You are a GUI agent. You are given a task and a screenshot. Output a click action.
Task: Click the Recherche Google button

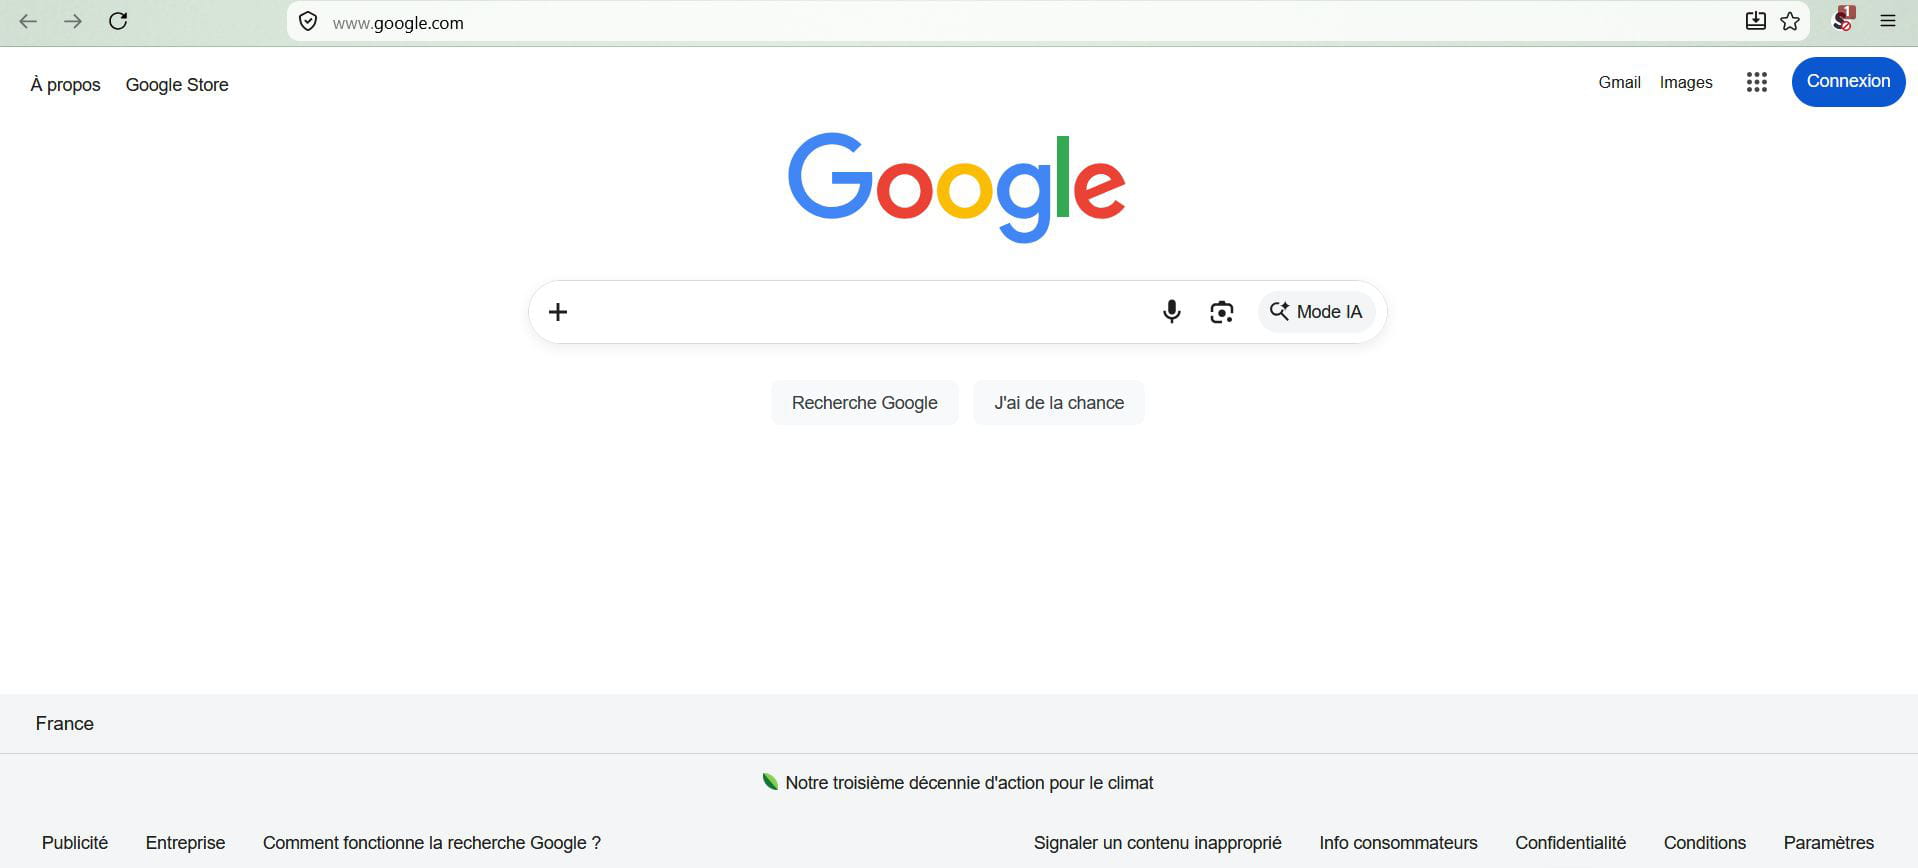coord(865,403)
